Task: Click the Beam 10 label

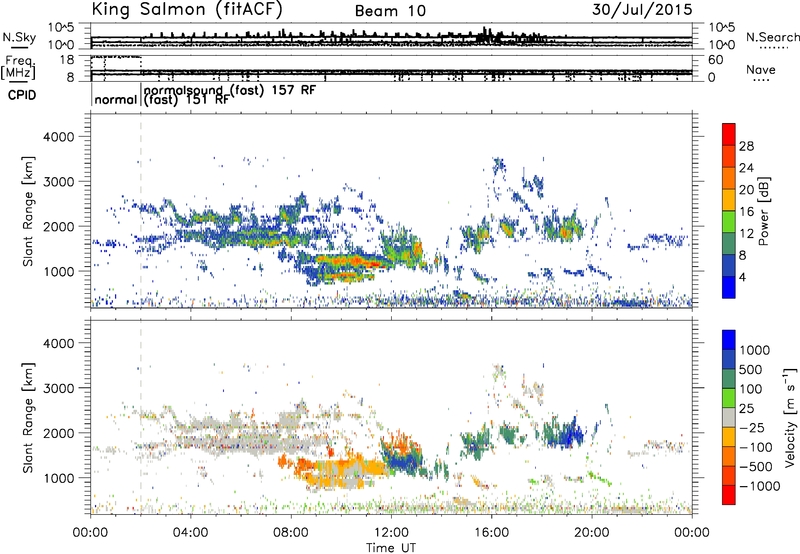Action: (390, 11)
